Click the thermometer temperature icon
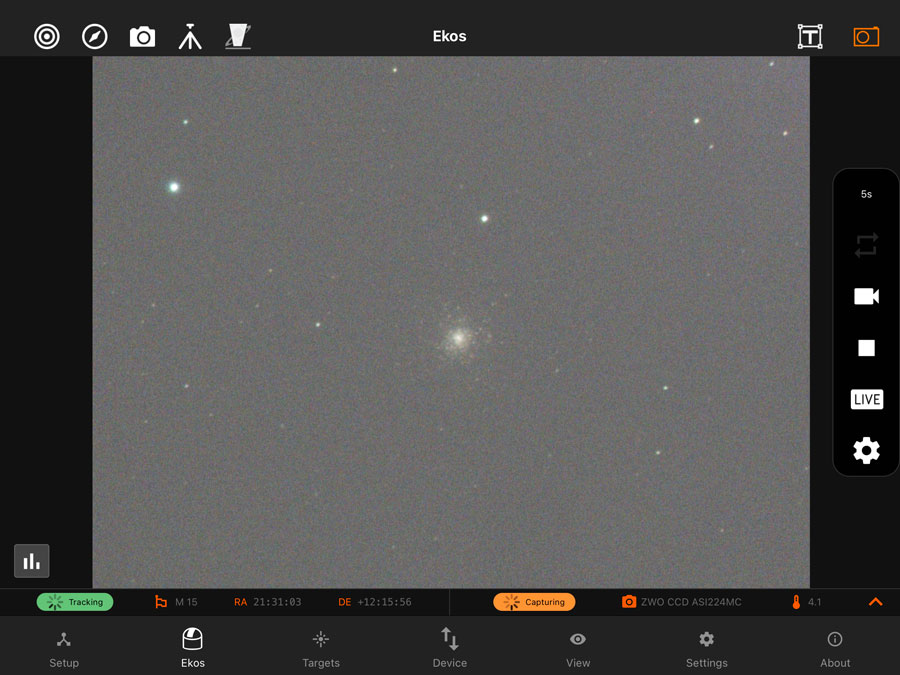This screenshot has width=900, height=675. (796, 602)
